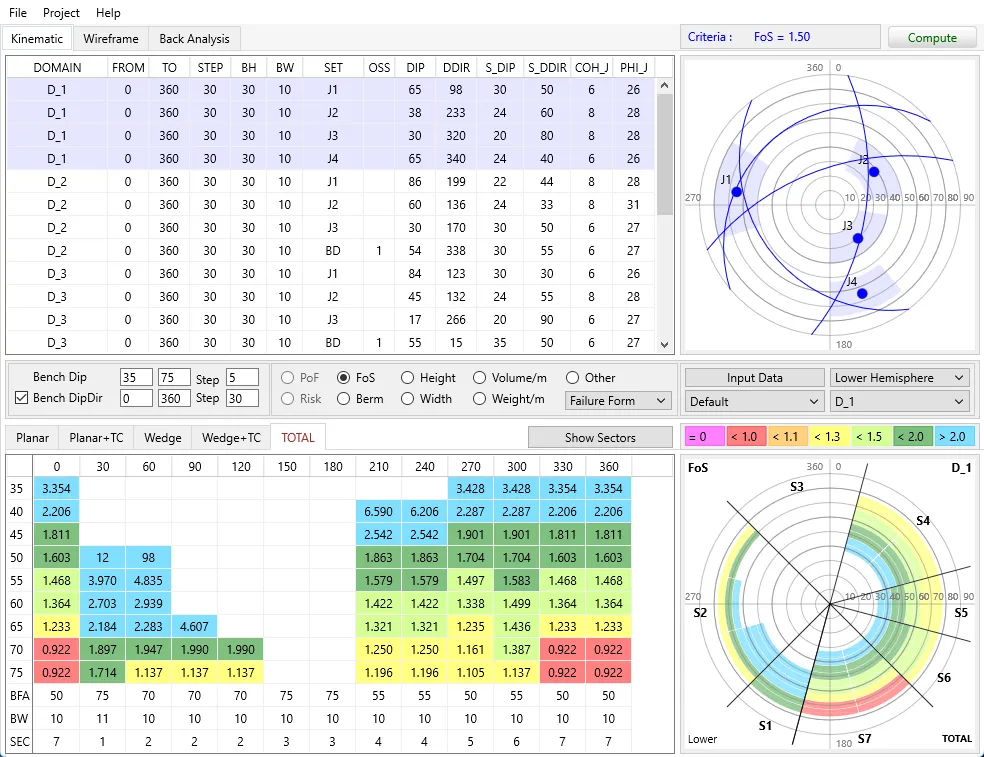Open the Failure Form dropdown
The height and width of the screenshot is (757, 984).
click(x=618, y=400)
